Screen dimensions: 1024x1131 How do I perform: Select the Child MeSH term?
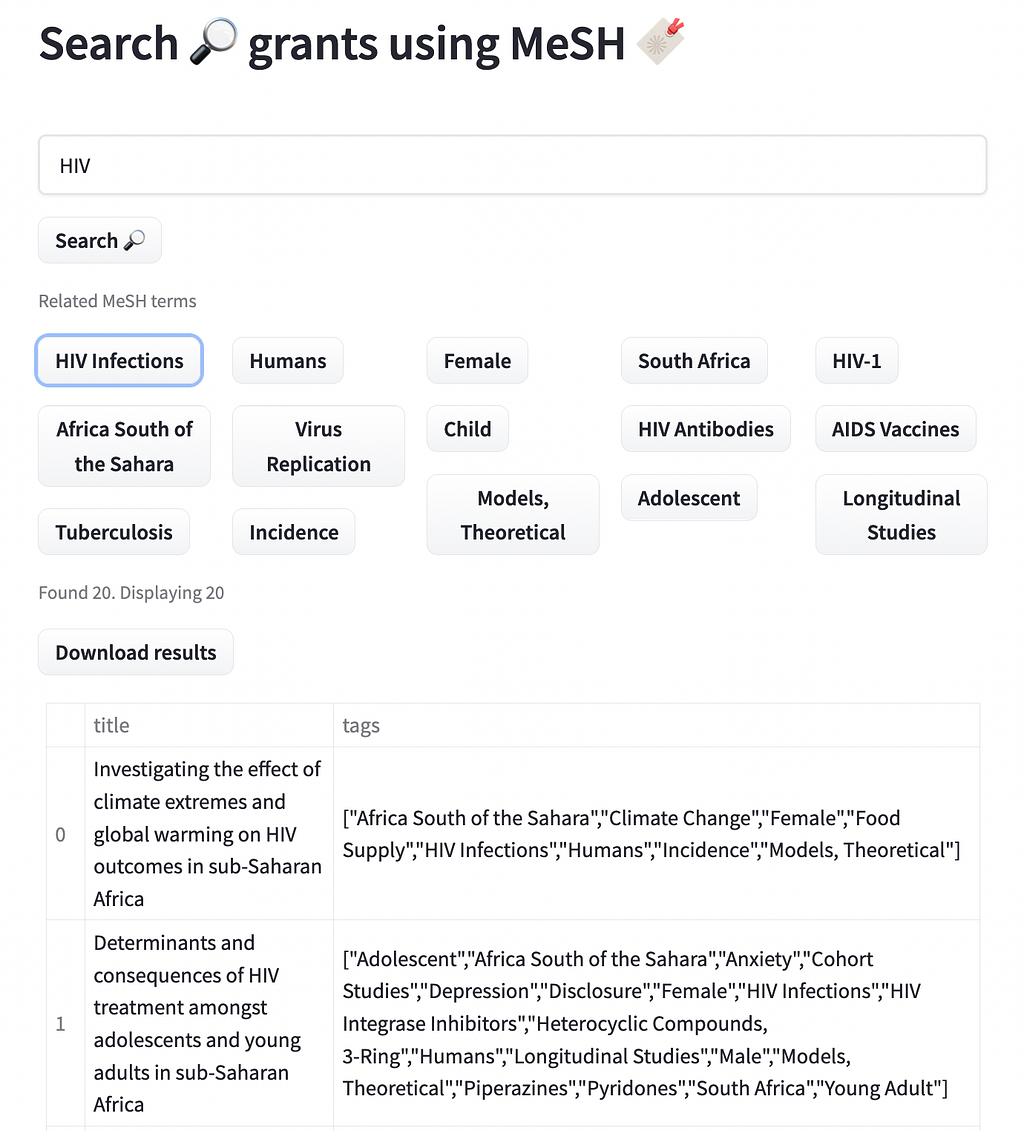[x=467, y=429]
